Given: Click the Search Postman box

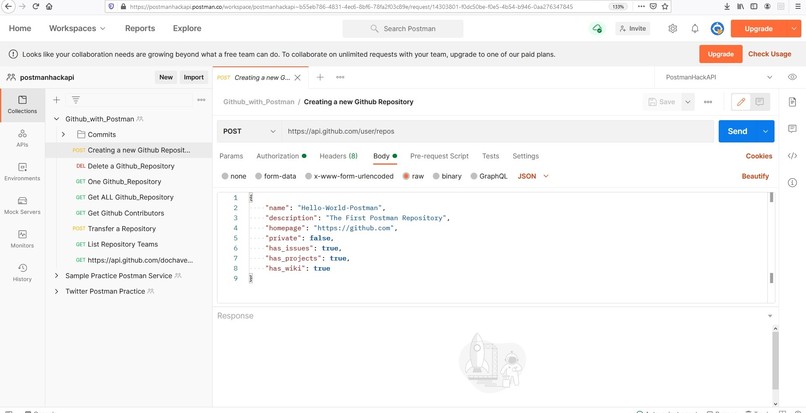Looking at the screenshot, I should (403, 29).
